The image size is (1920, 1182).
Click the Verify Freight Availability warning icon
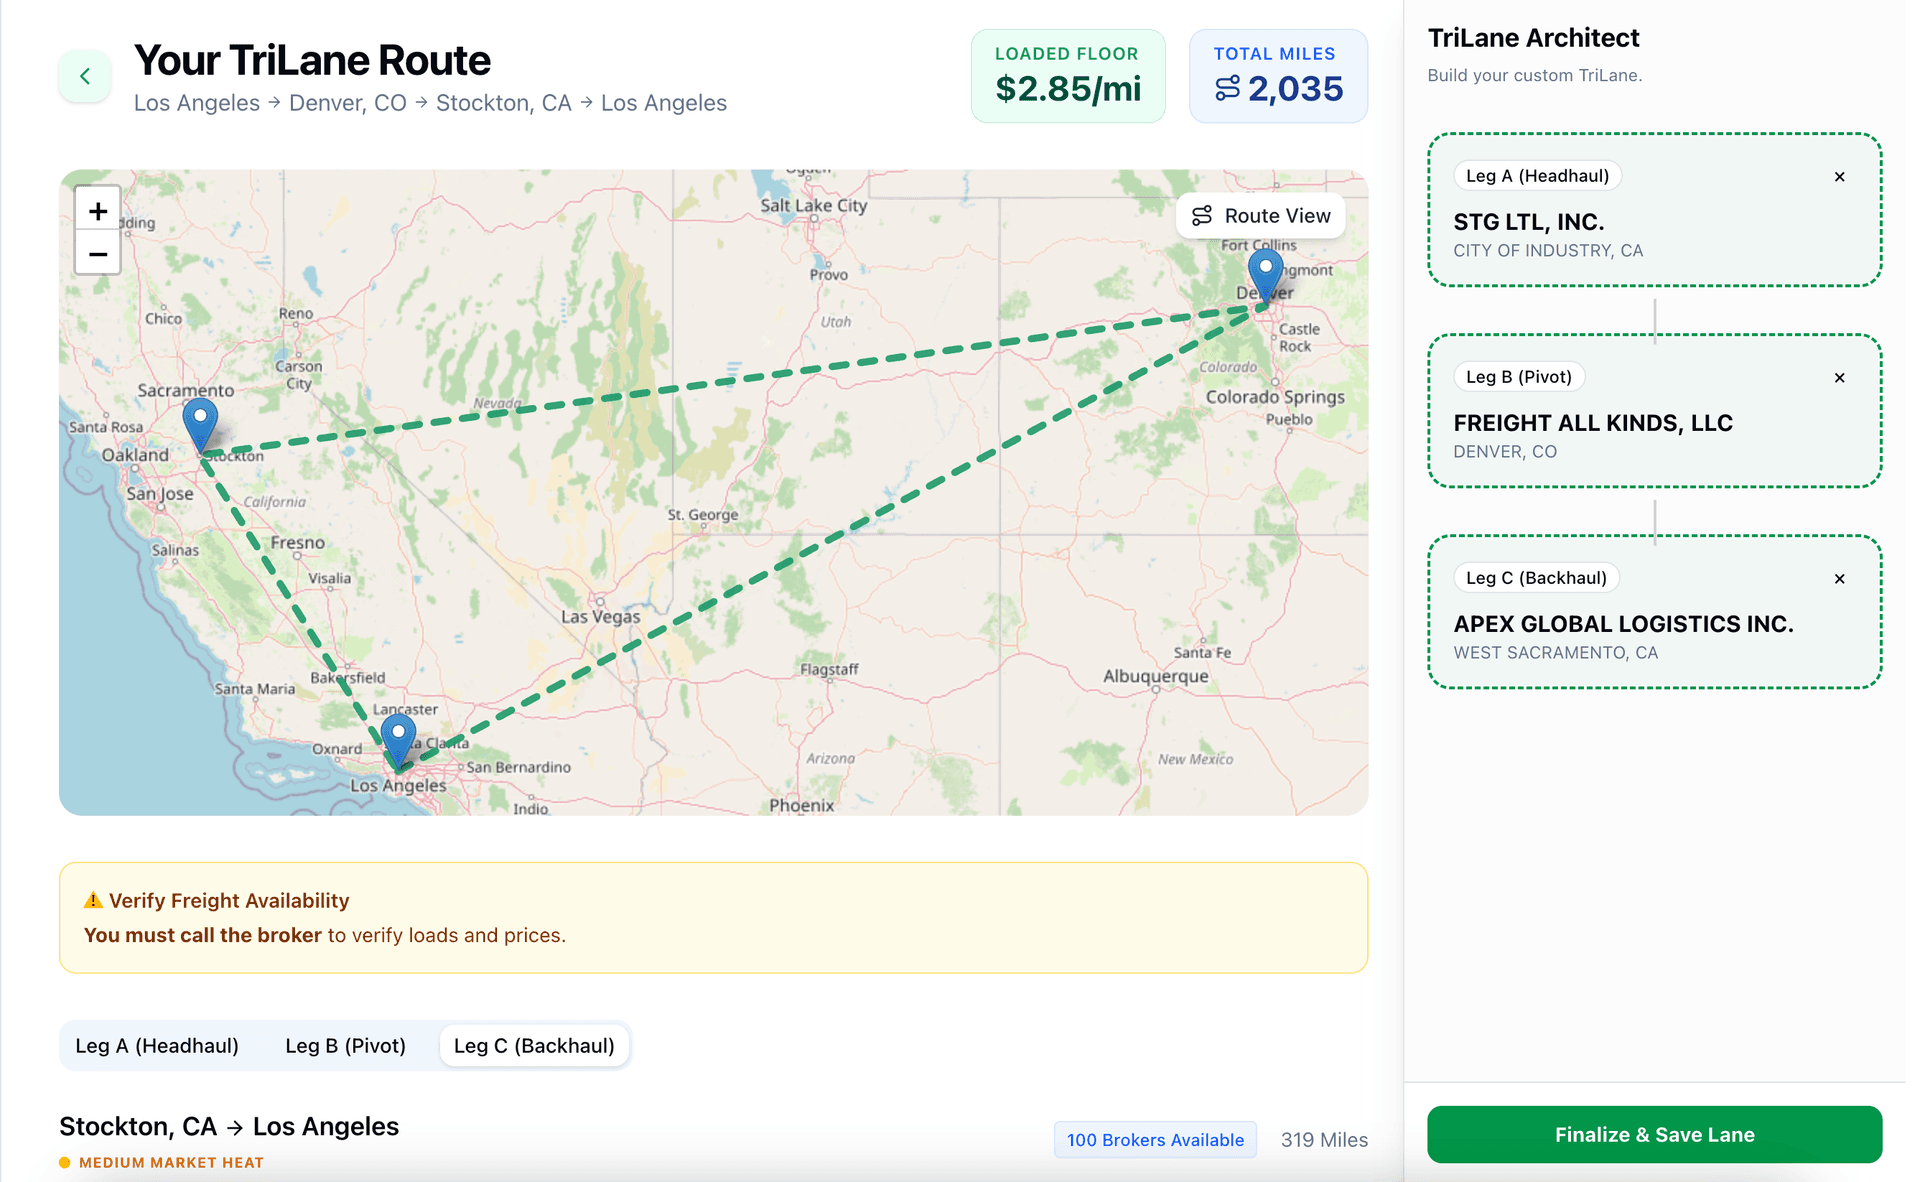93,900
